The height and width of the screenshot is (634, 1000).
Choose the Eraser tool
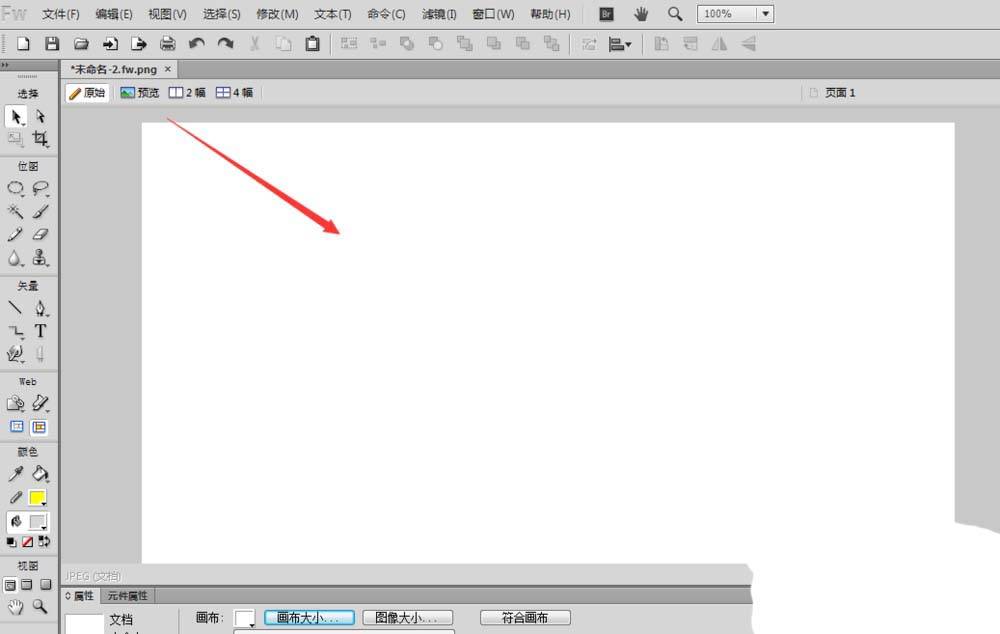coord(40,234)
